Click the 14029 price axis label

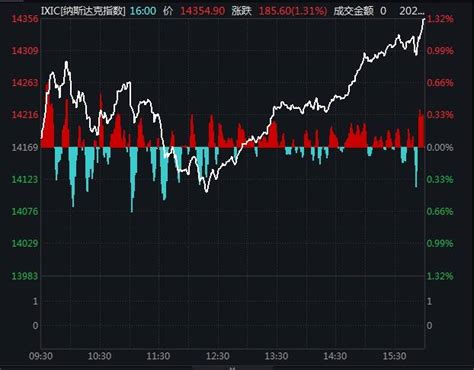coord(25,244)
